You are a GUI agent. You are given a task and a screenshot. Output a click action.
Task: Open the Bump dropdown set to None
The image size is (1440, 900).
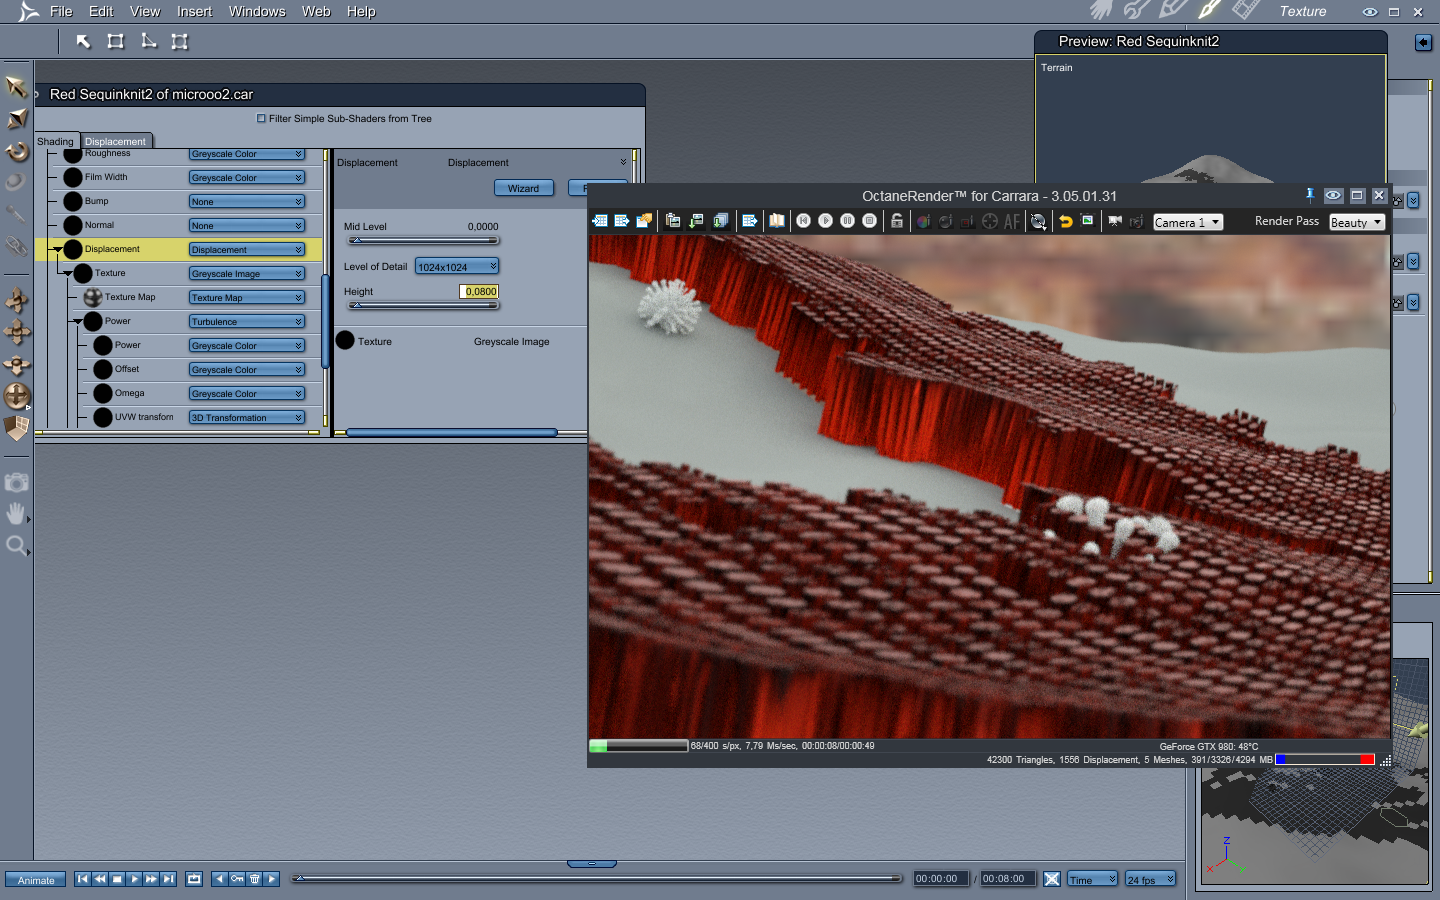247,201
